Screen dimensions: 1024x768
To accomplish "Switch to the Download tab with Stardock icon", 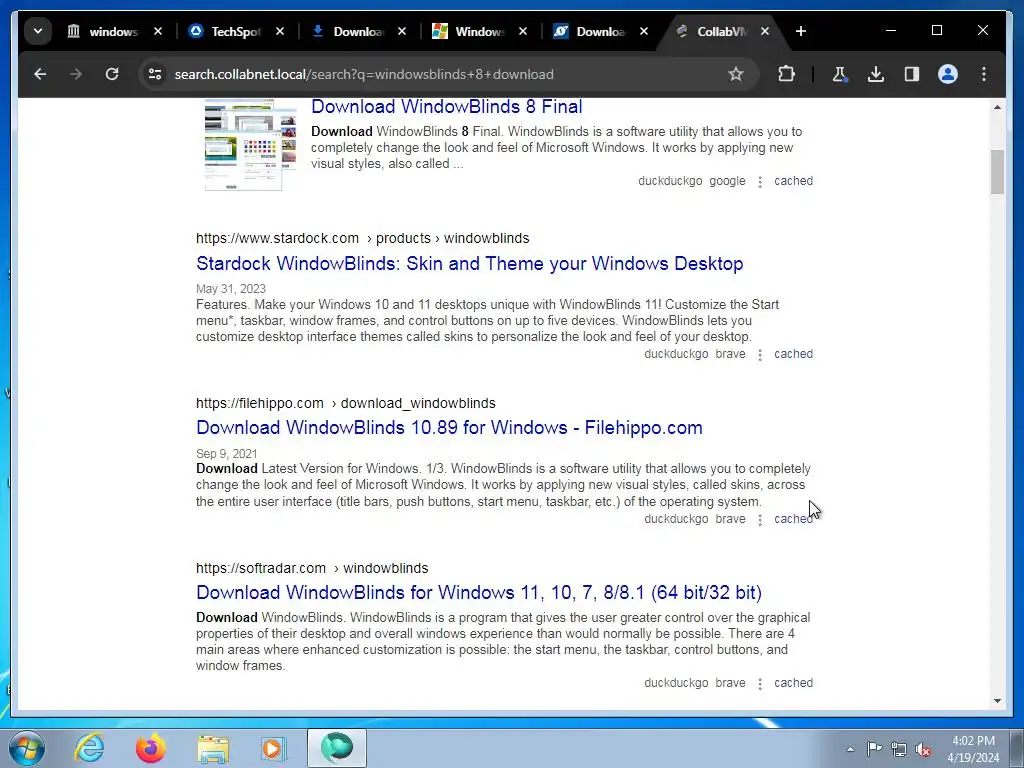I will coord(591,31).
